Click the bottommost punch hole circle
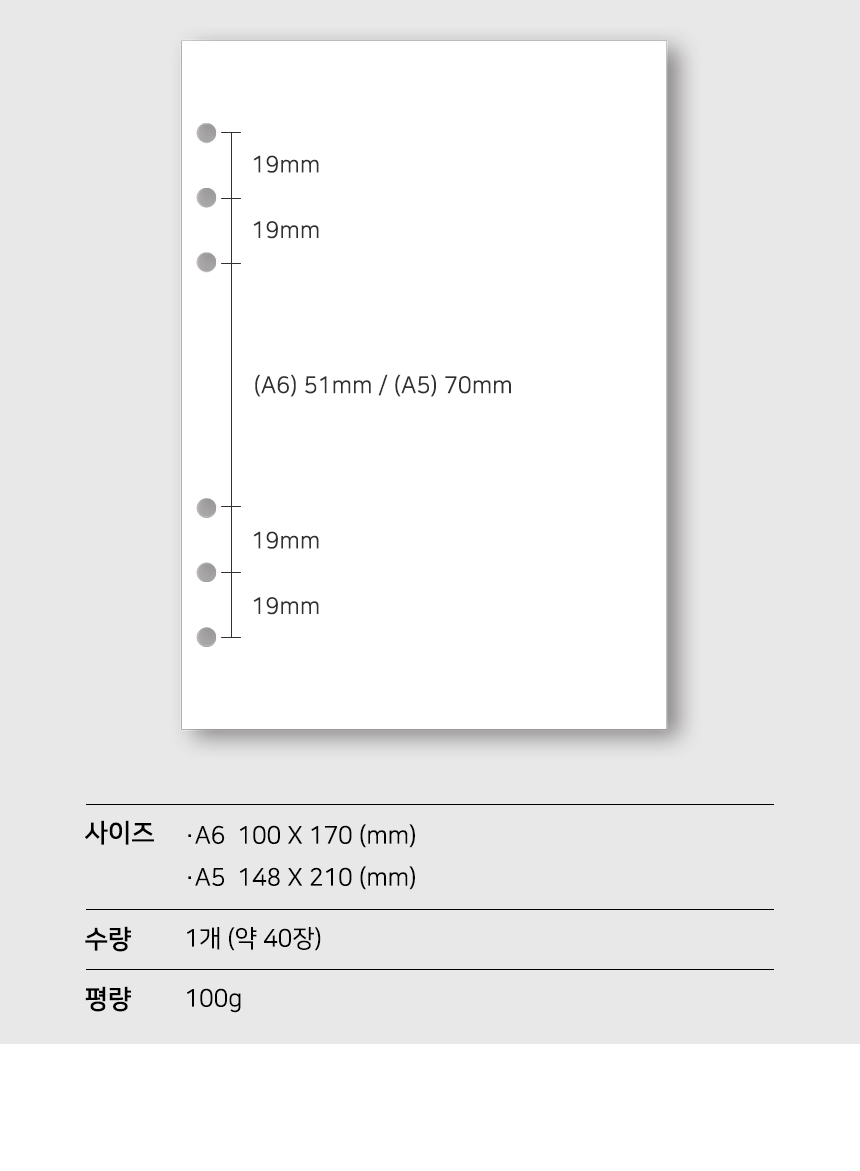 [x=206, y=637]
